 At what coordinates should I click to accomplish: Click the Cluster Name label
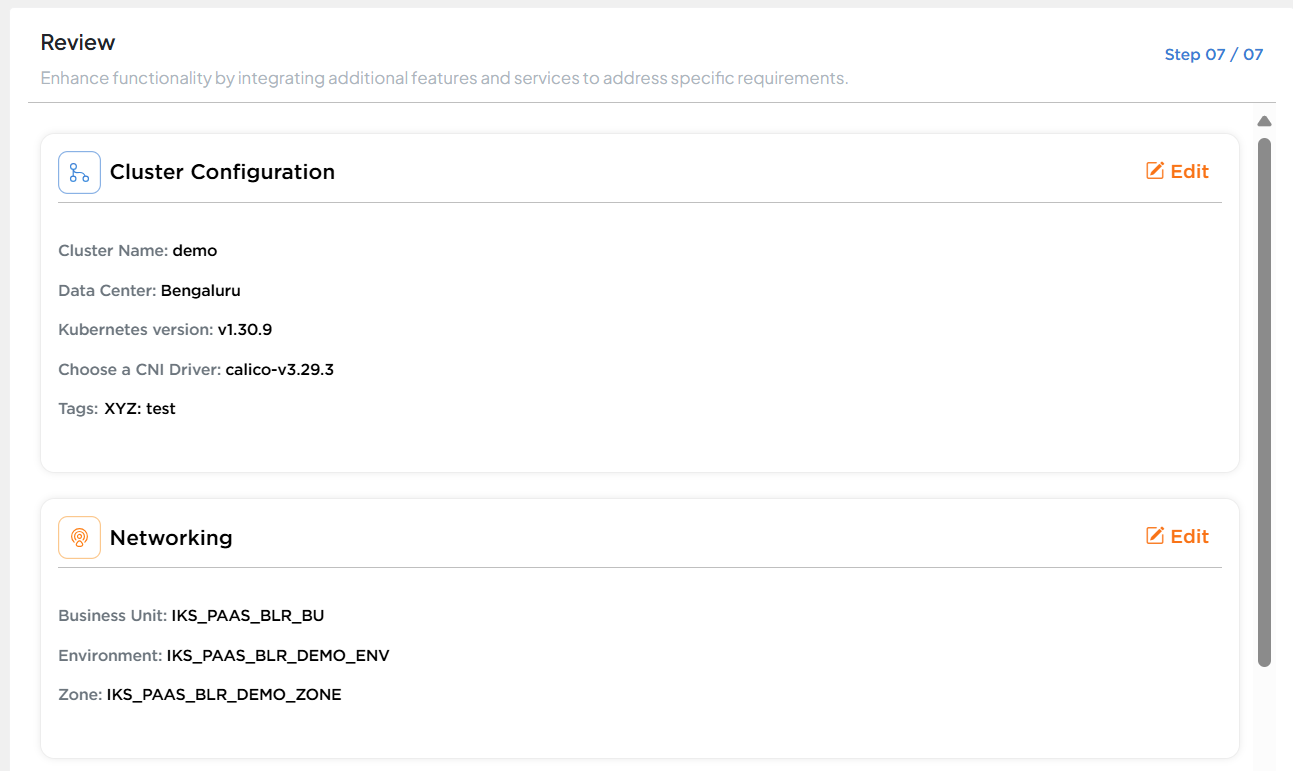[113, 250]
